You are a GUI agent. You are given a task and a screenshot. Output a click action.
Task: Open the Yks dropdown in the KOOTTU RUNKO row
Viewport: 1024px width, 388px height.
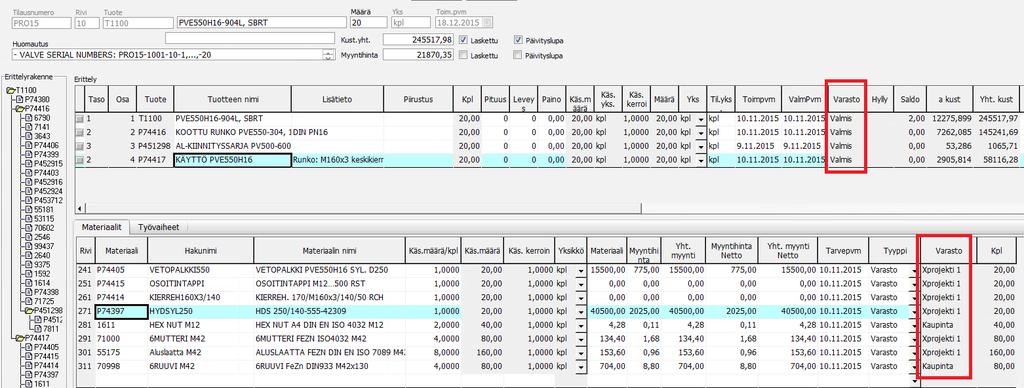point(701,134)
